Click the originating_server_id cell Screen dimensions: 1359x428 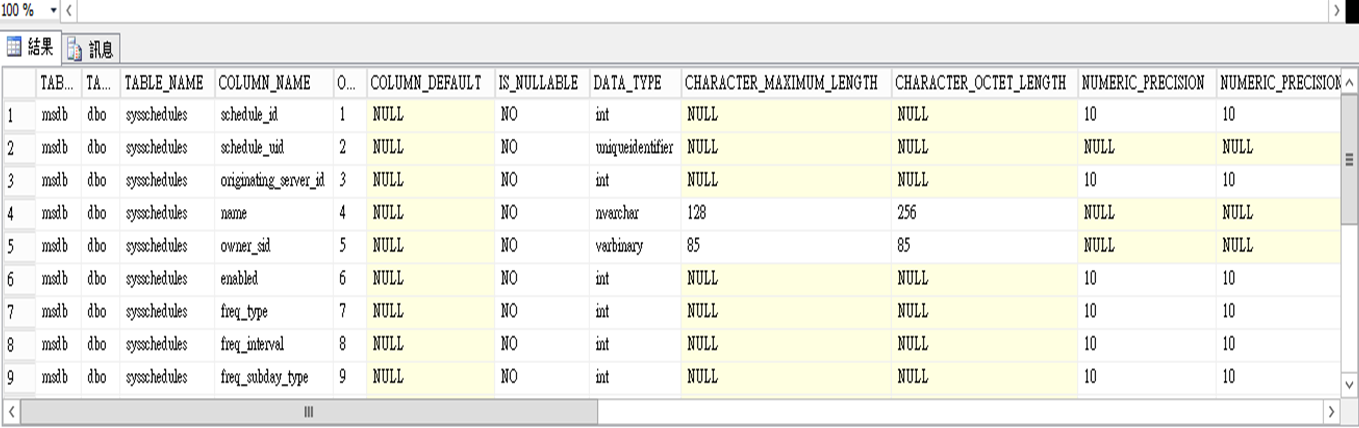point(272,181)
